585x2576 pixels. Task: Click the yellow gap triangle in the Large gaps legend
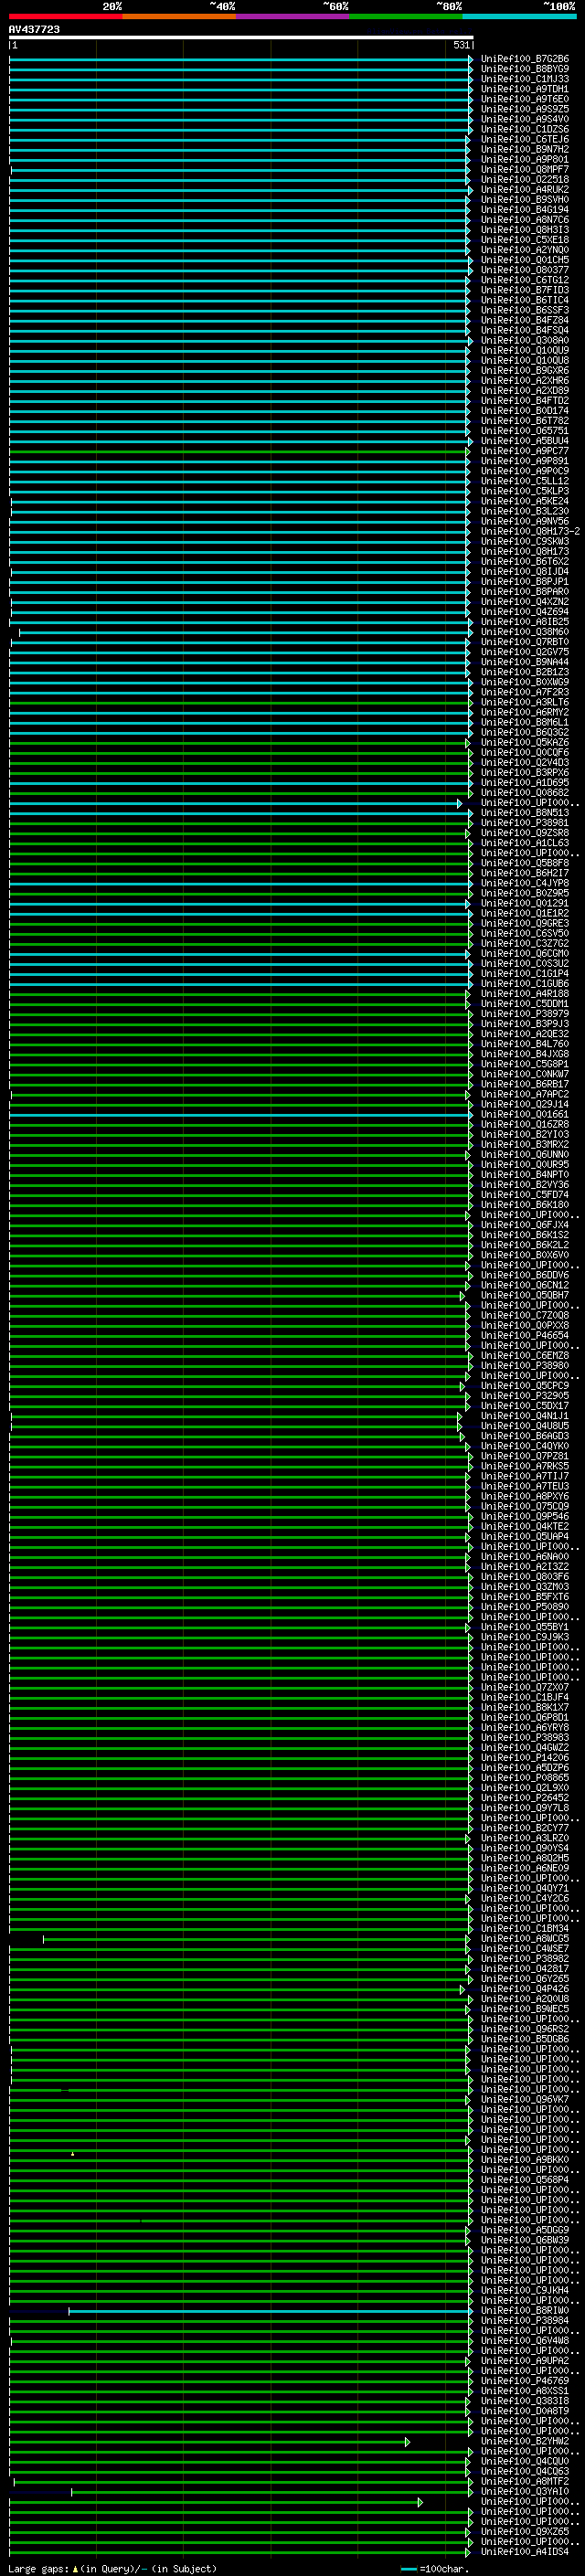[75, 2568]
